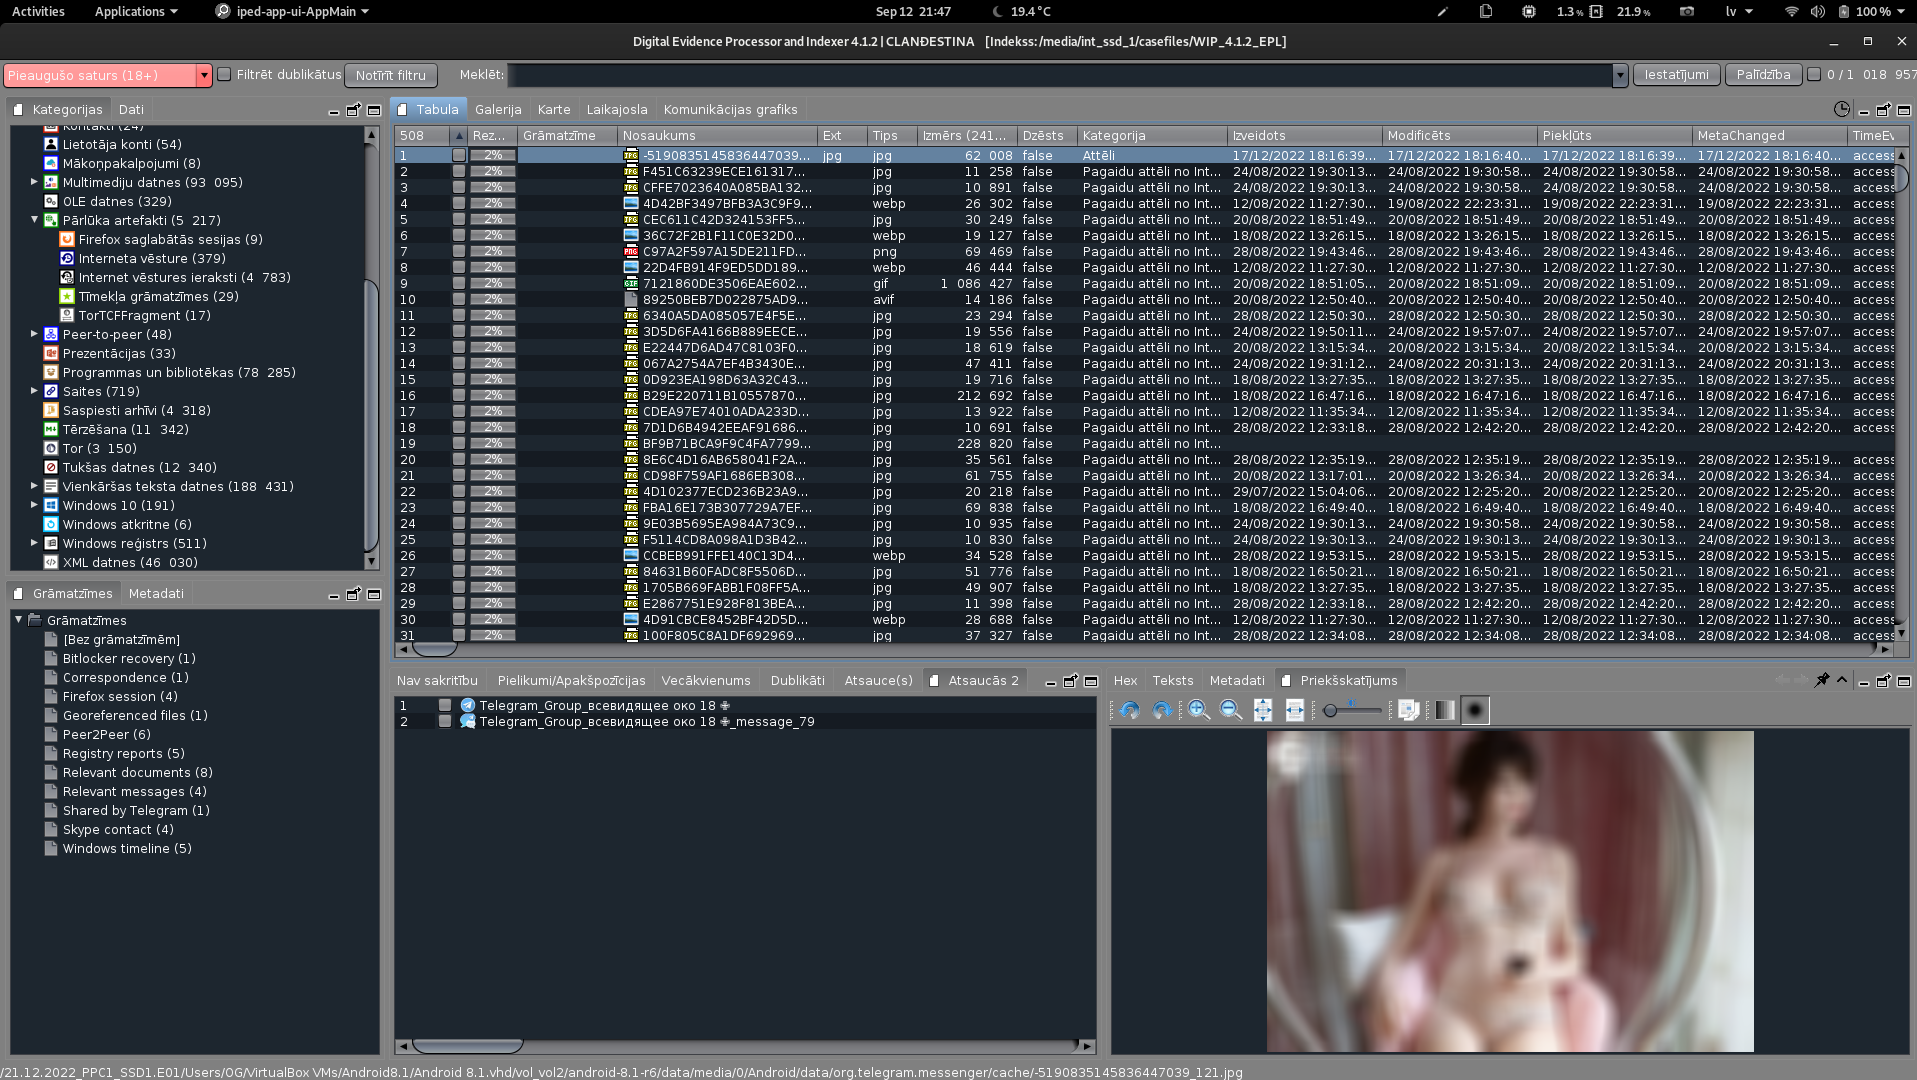Click the preview brightness slider
The width and height of the screenshot is (1917, 1080).
1354,710
